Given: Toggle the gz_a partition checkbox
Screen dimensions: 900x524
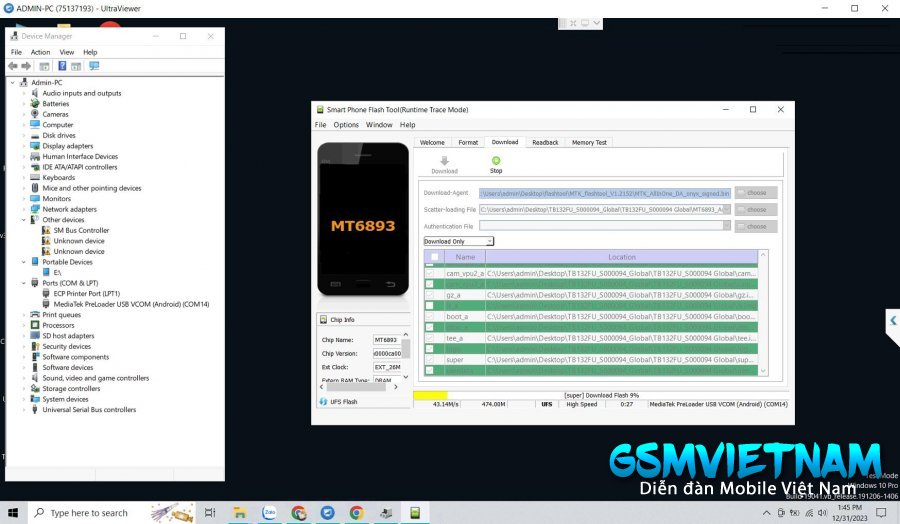Looking at the screenshot, I should coord(429,295).
